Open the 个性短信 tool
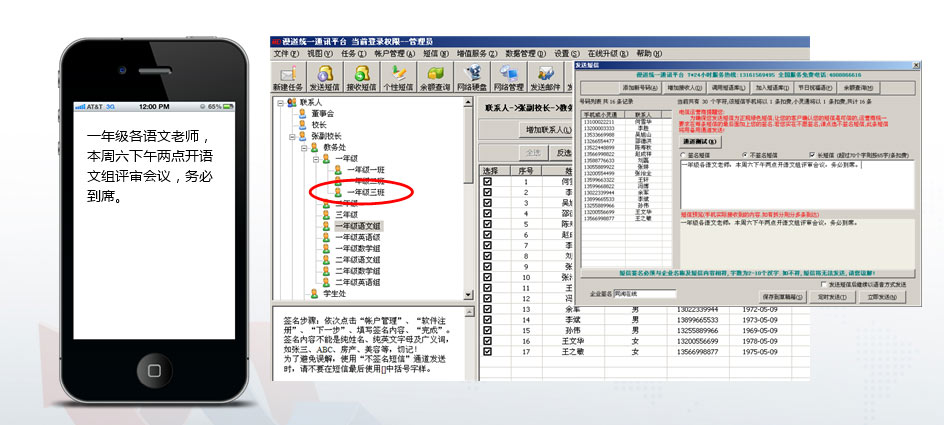944x425 pixels. 399,78
